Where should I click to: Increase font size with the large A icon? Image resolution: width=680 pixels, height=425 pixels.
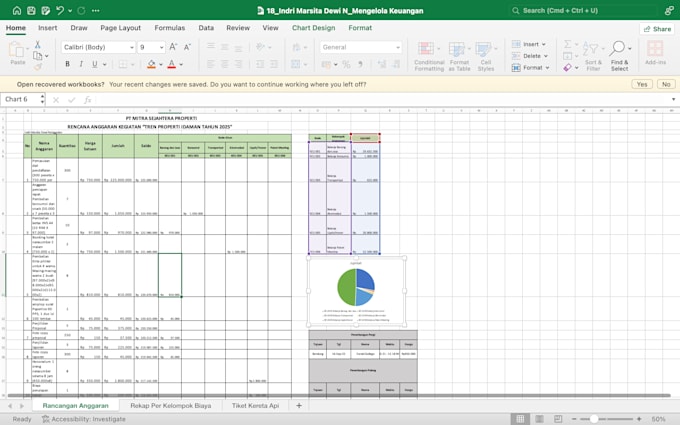pyautogui.click(x=173, y=47)
